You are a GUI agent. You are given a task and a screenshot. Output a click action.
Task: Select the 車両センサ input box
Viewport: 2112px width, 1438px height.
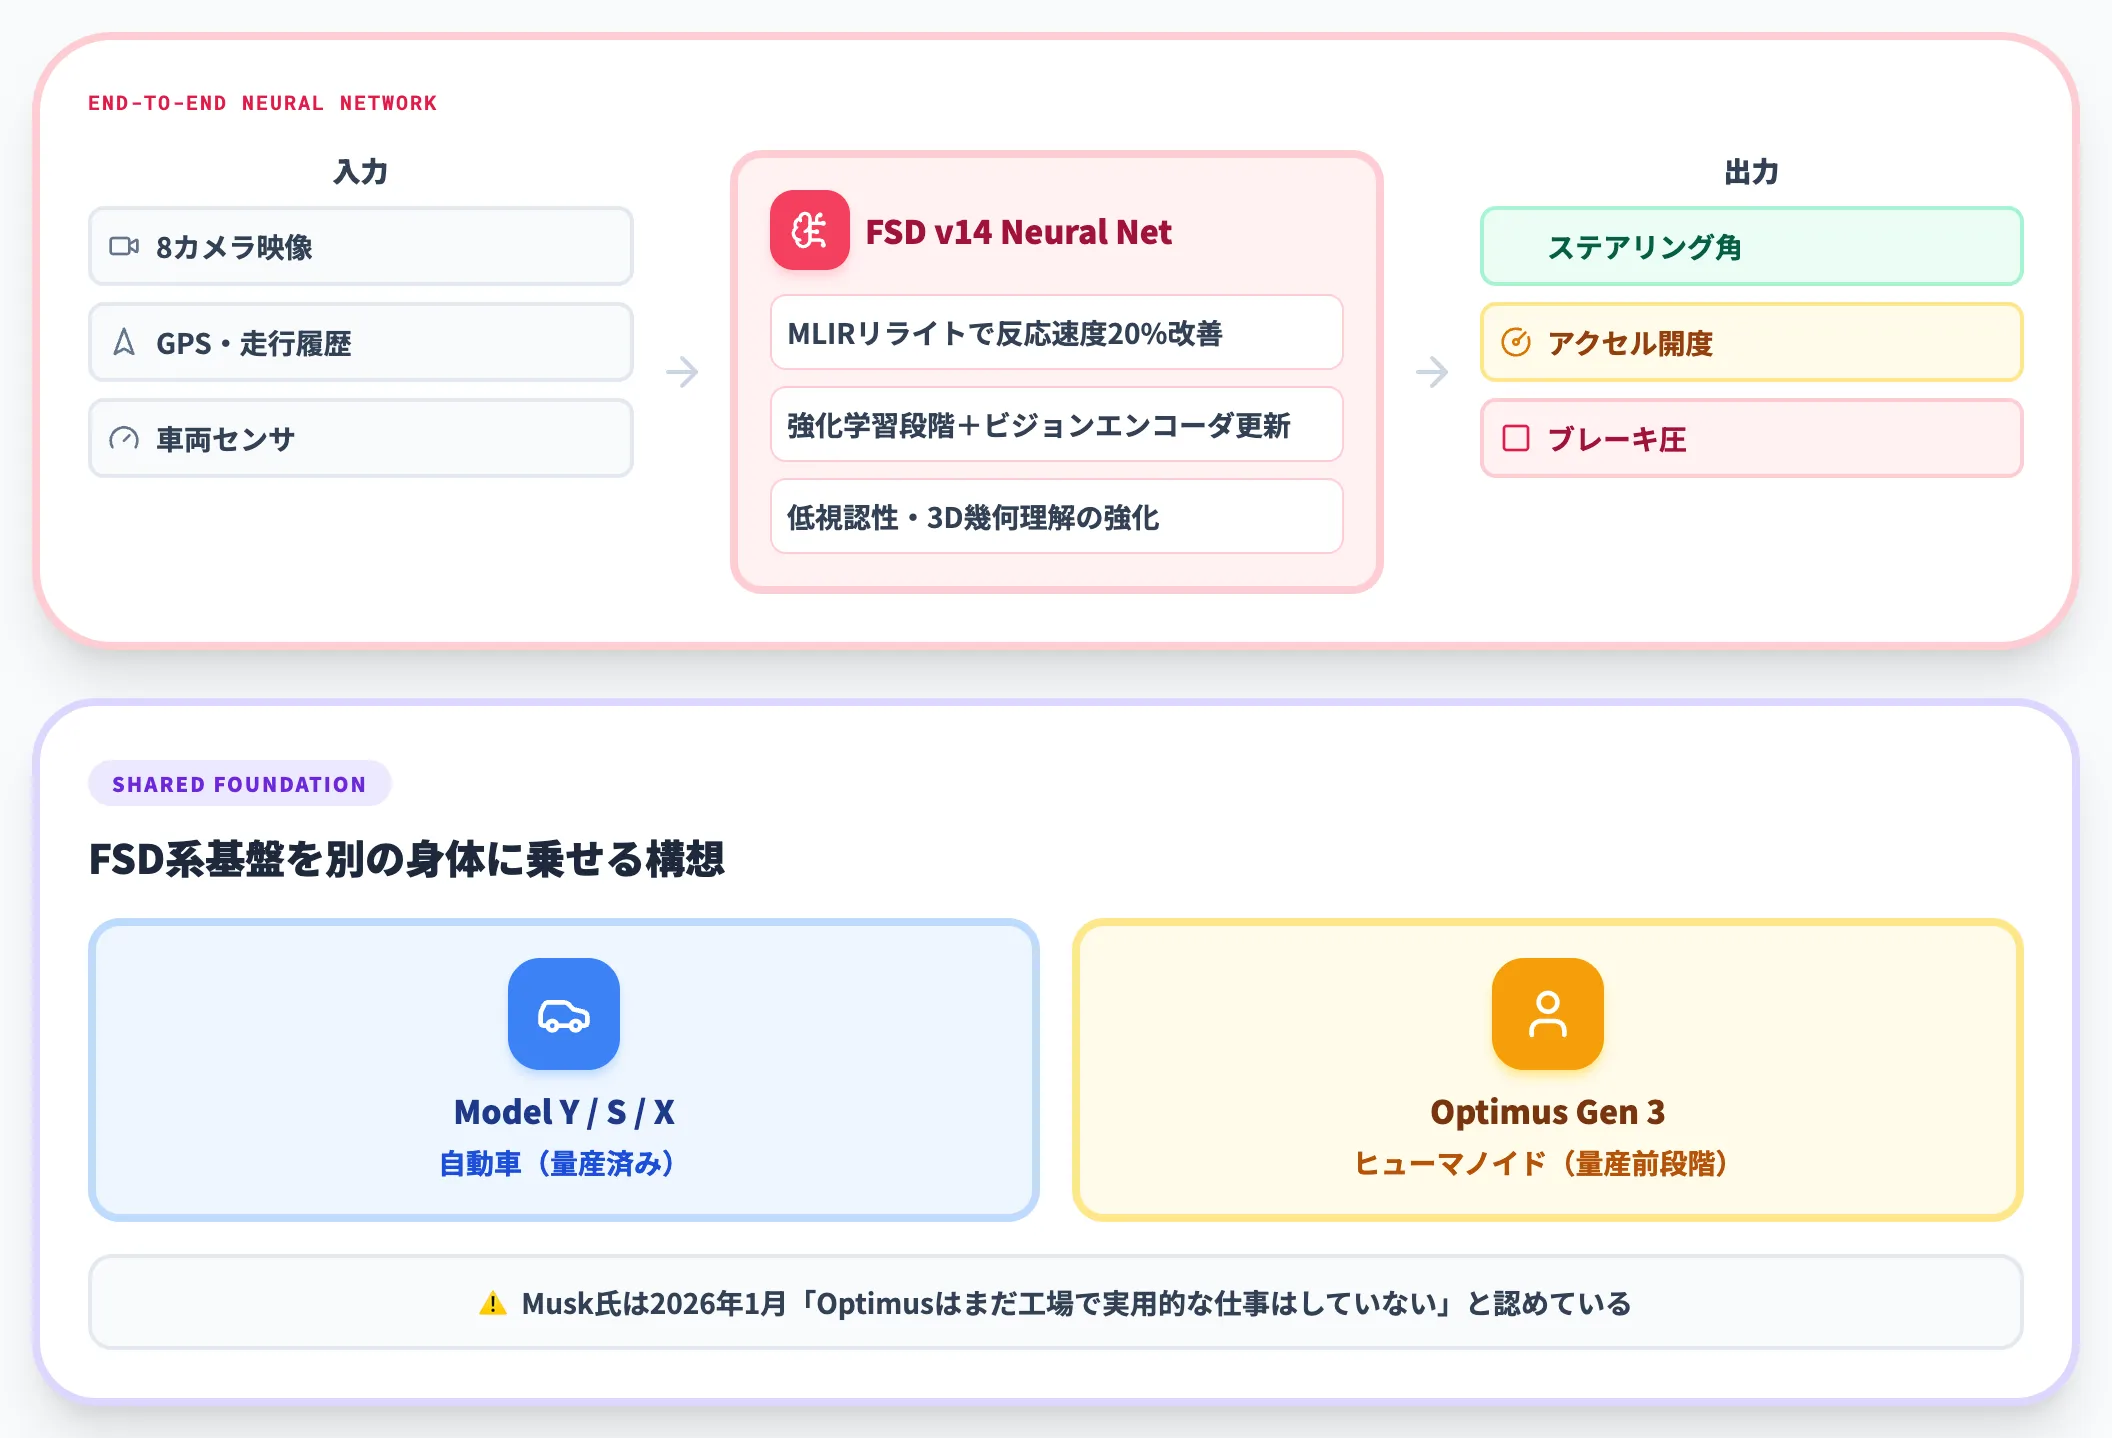[x=361, y=438]
